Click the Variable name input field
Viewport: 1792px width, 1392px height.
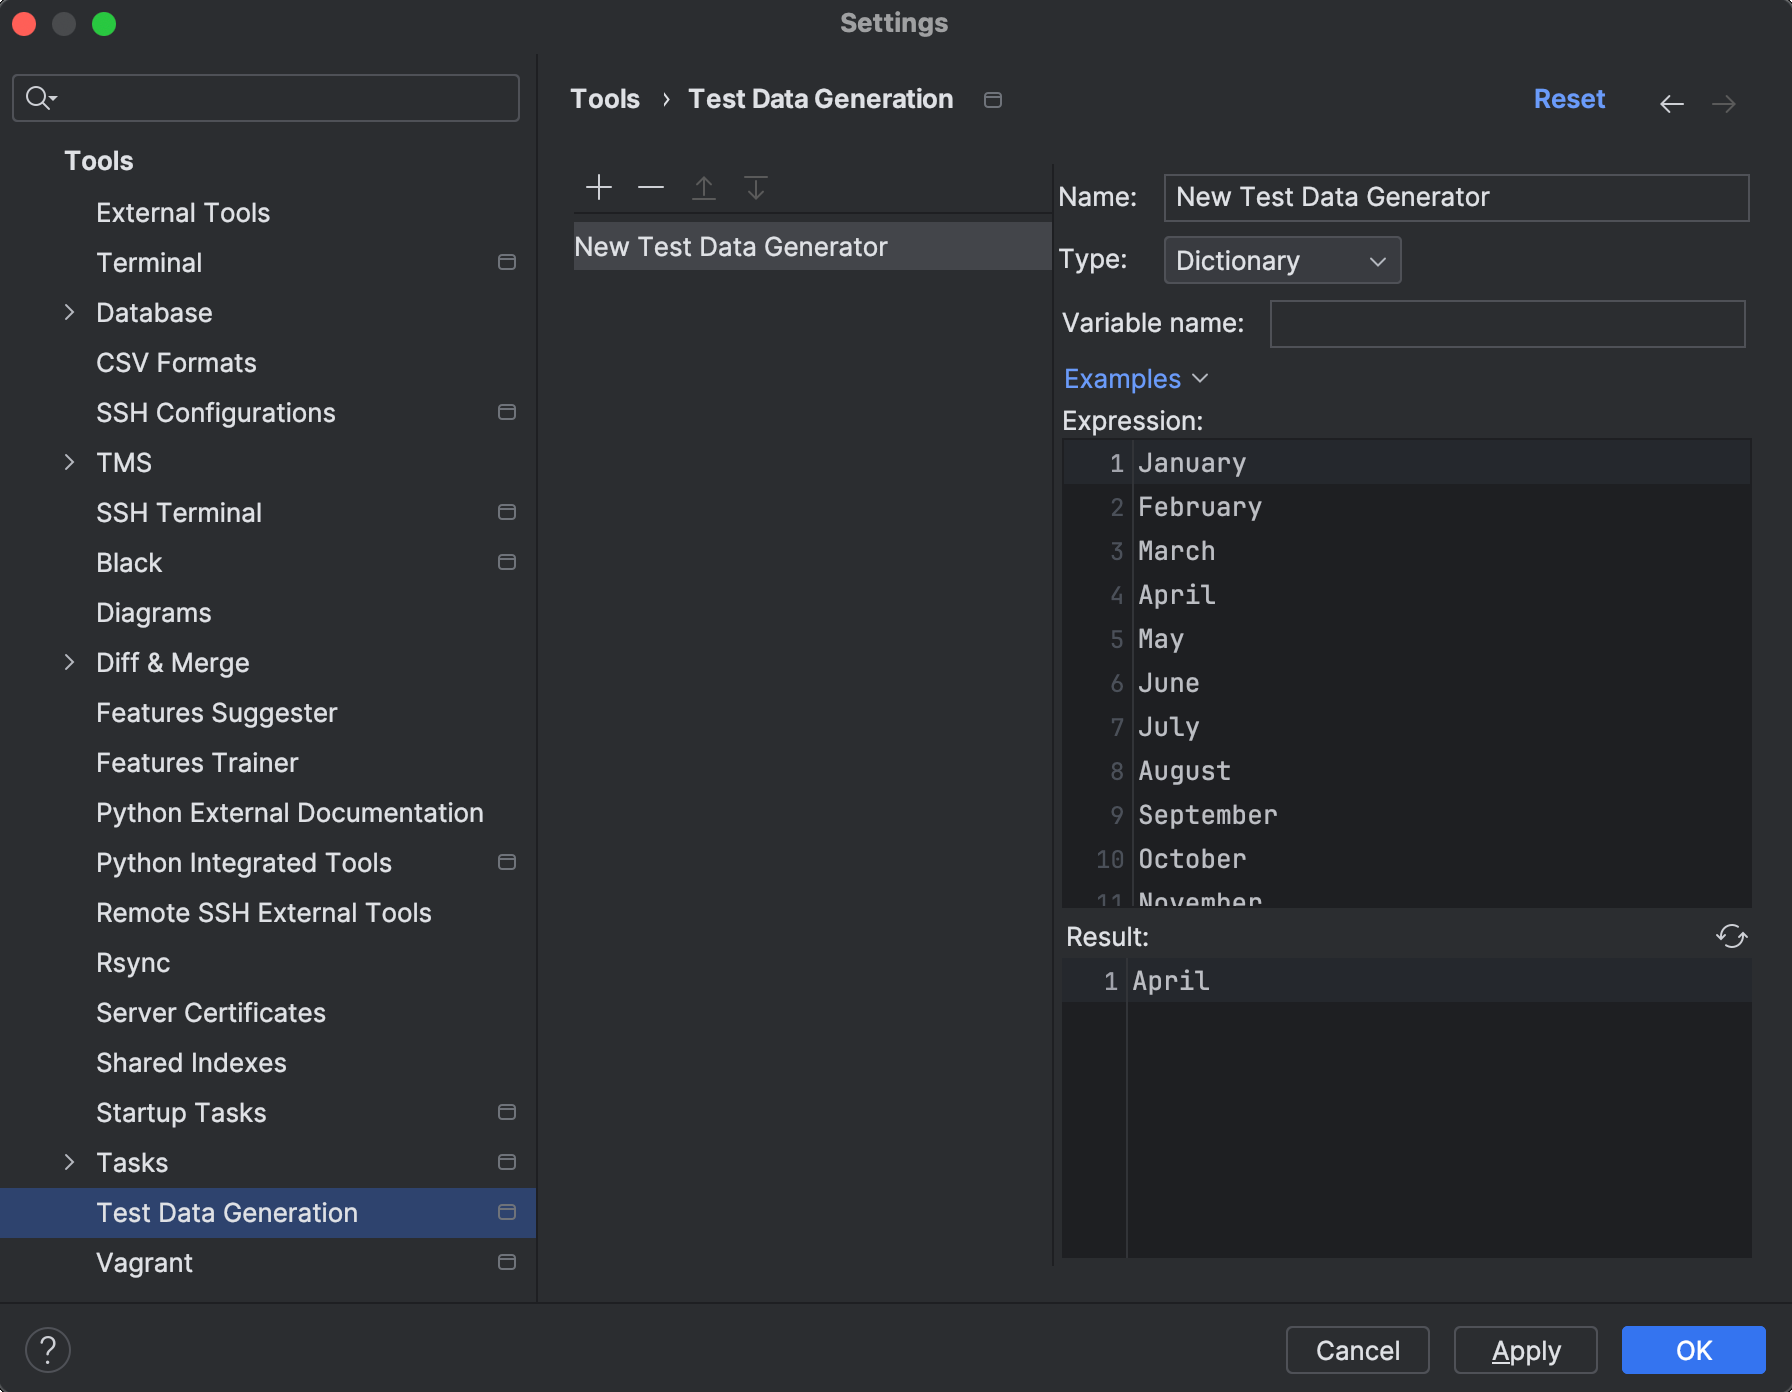(x=1507, y=323)
